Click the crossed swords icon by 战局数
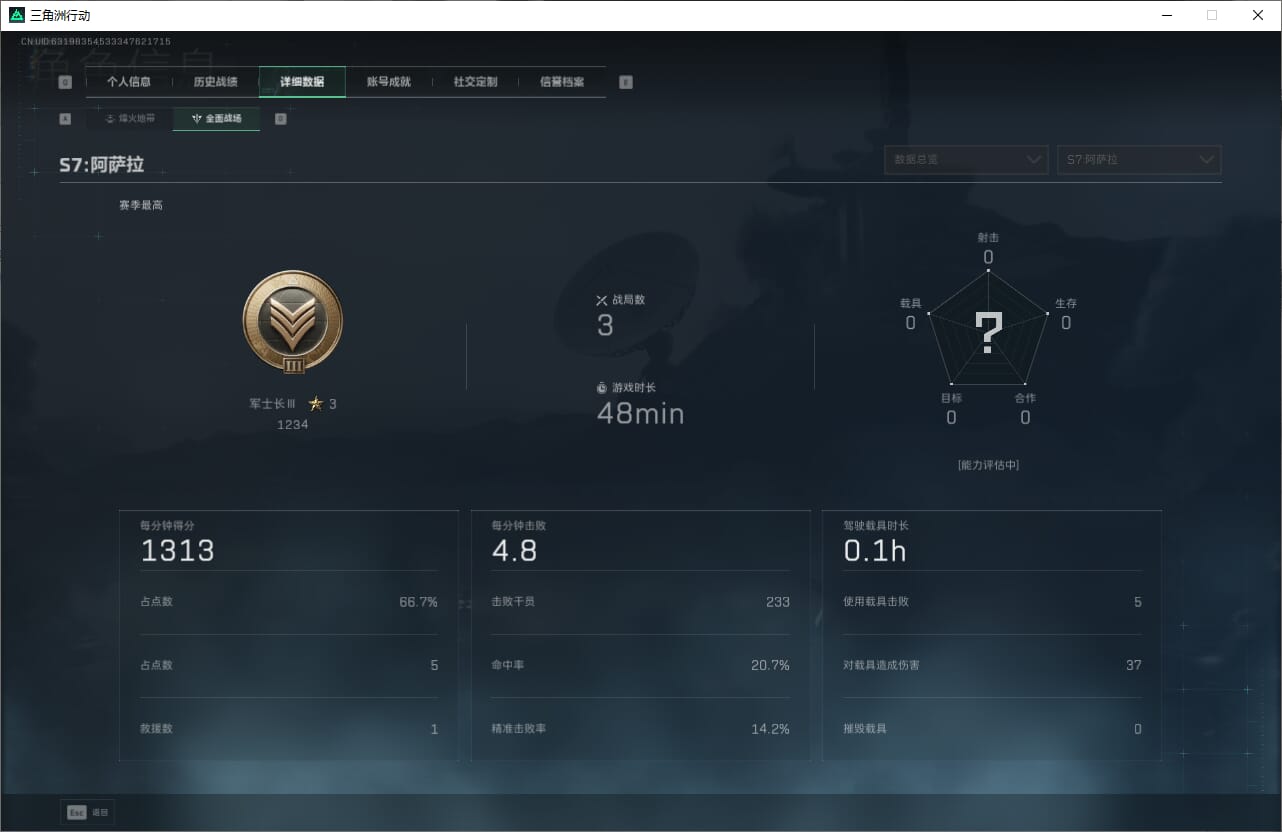Image resolution: width=1282 pixels, height=832 pixels. [x=602, y=300]
